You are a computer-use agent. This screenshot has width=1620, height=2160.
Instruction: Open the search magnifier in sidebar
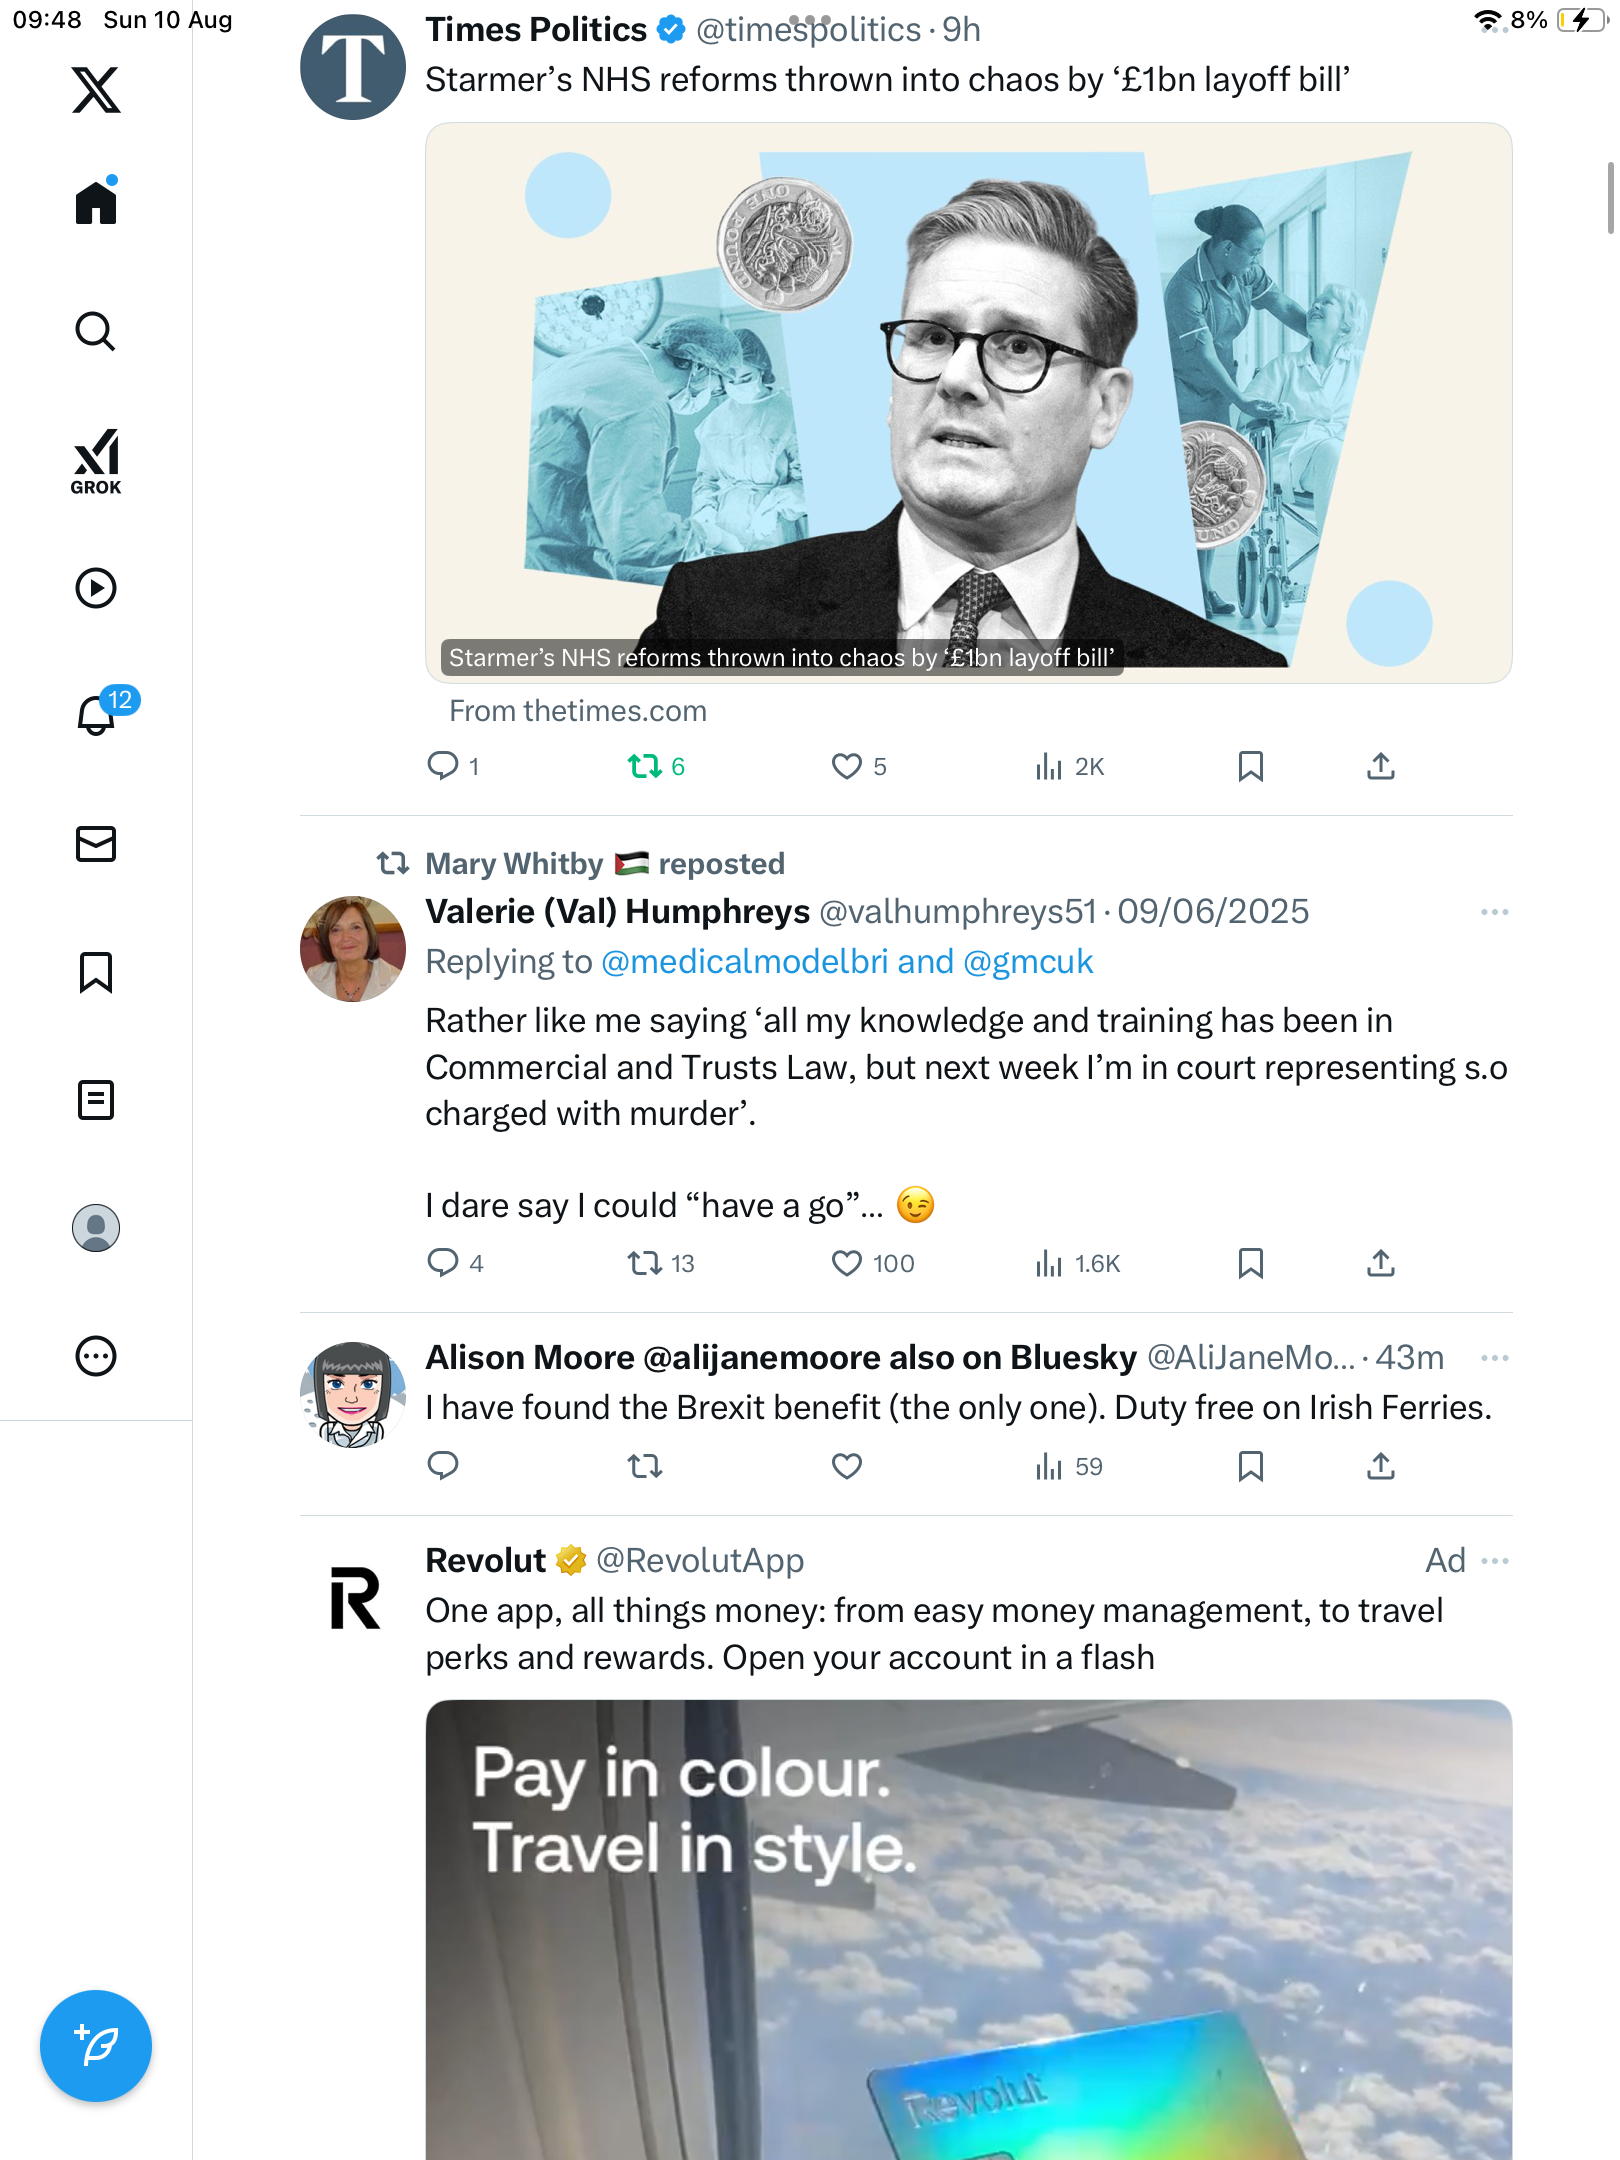click(x=96, y=331)
